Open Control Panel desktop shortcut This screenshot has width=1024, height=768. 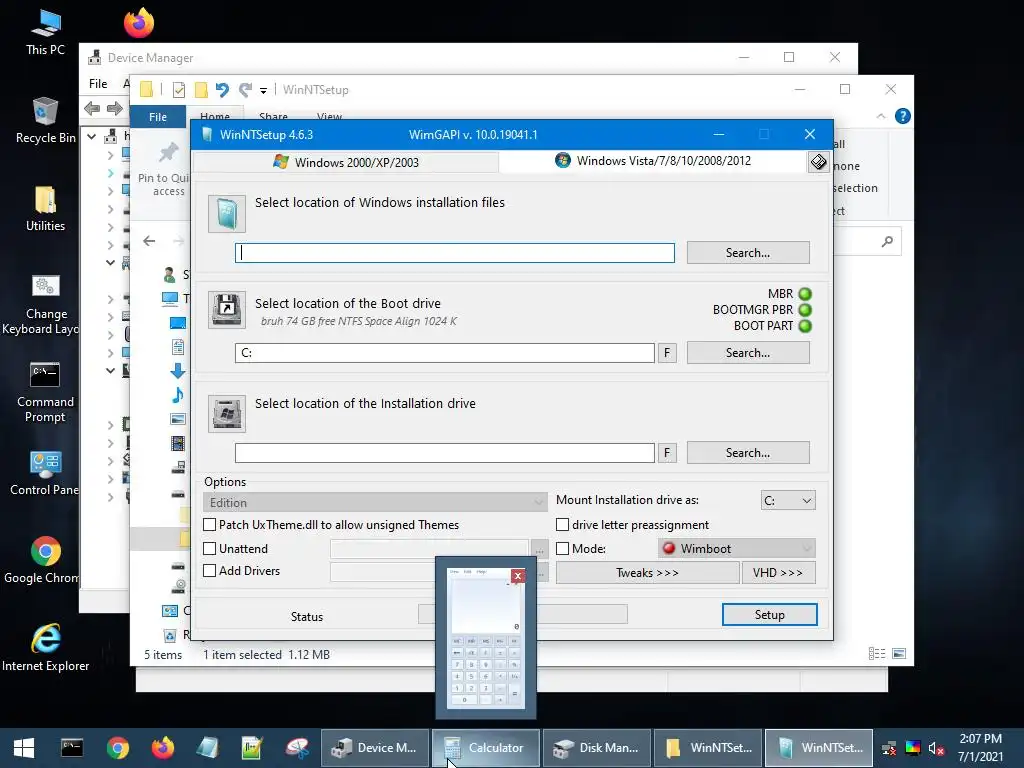click(x=45, y=472)
